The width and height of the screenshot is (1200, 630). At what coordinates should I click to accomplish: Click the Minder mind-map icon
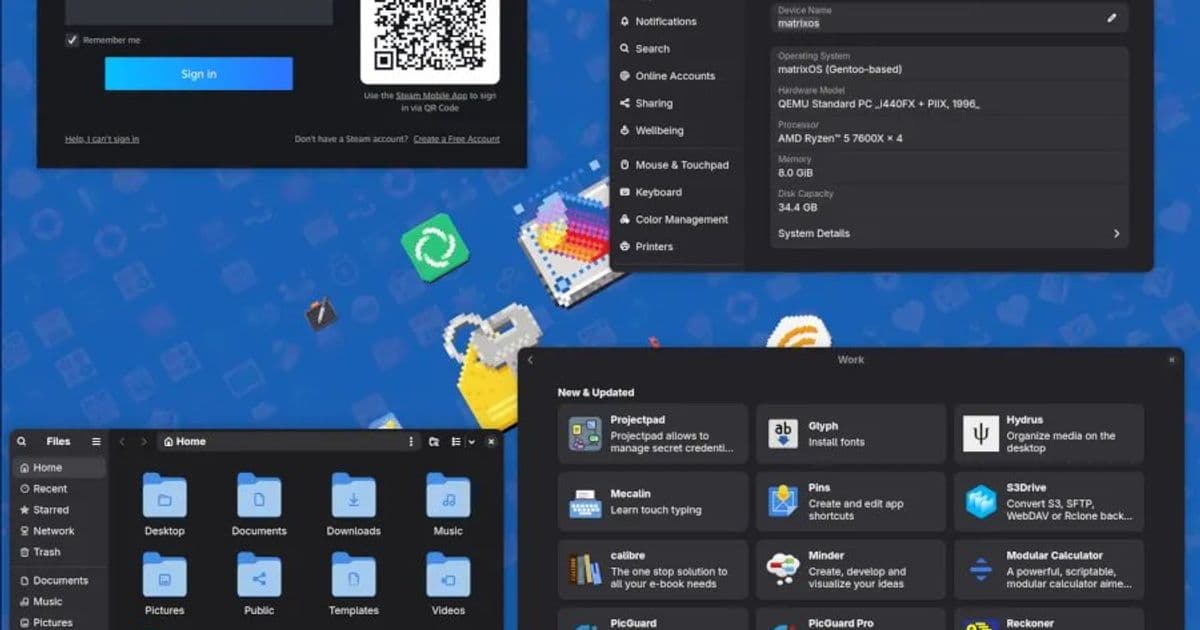tap(783, 569)
